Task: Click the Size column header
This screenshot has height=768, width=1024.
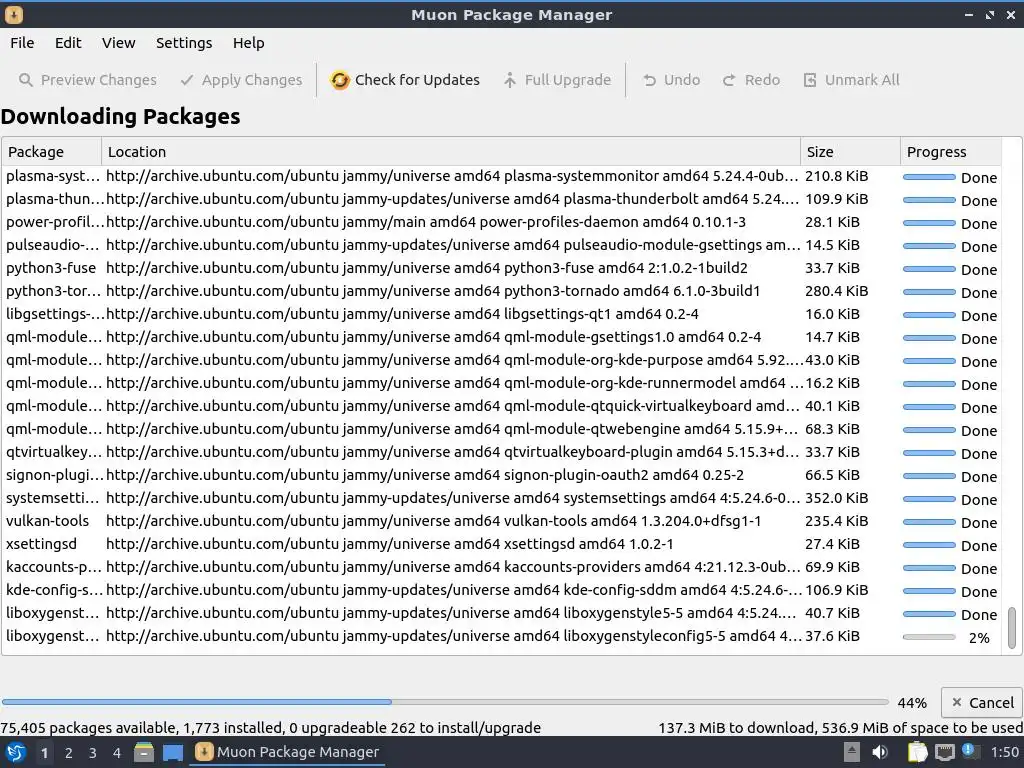Action: (x=850, y=152)
